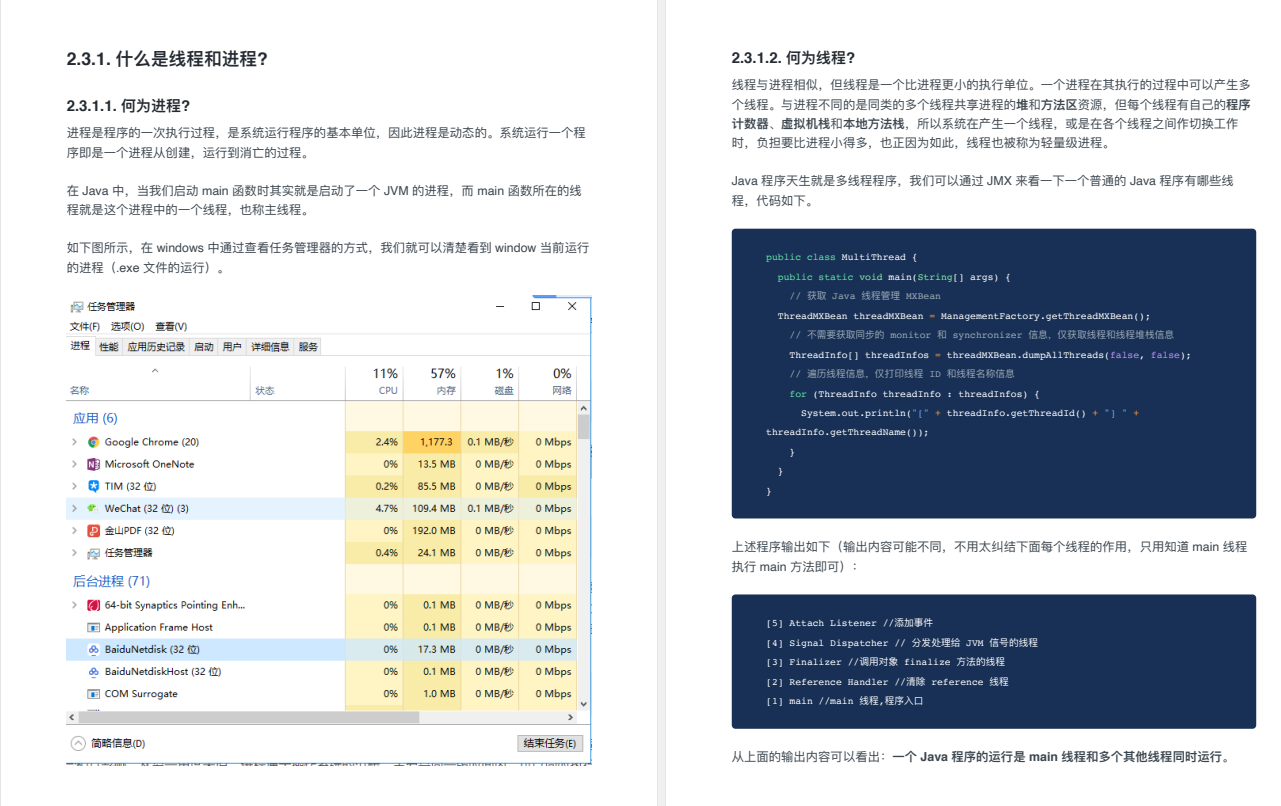Click heading 2.3.1.2. 何为线程?
This screenshot has height=806, width=1281.
[793, 57]
